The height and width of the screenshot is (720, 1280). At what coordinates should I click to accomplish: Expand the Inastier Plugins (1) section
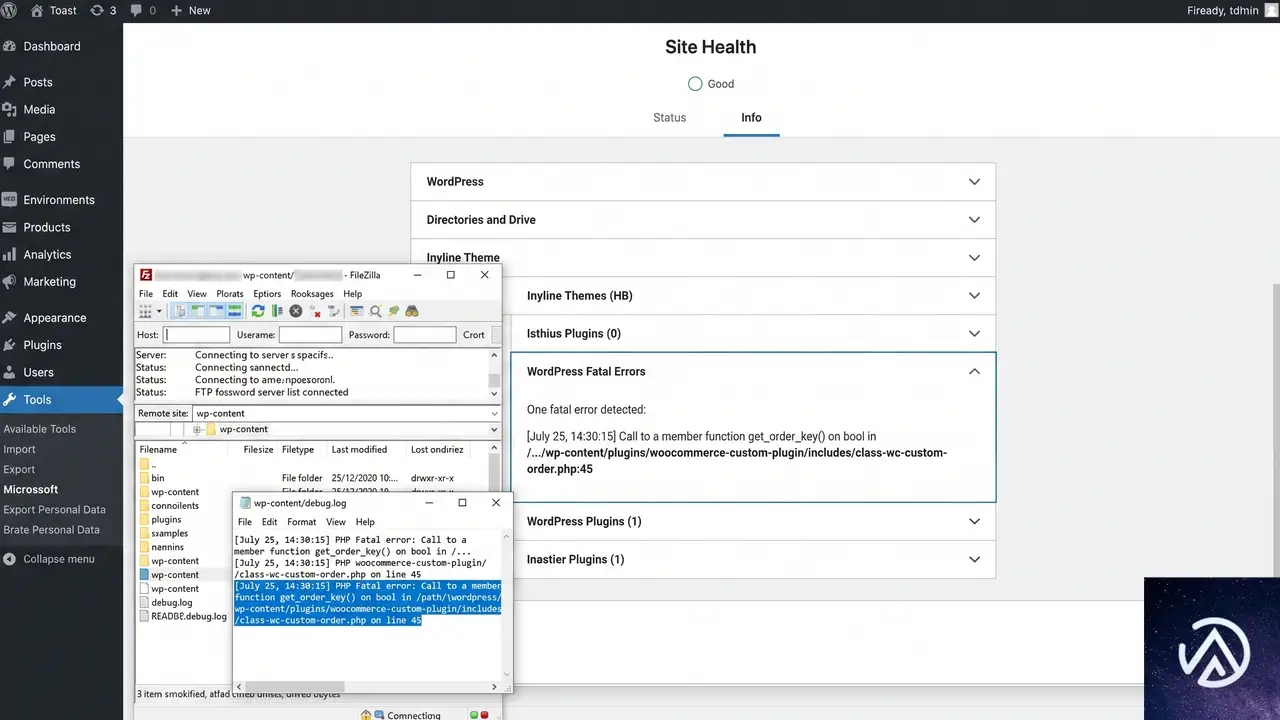(753, 560)
